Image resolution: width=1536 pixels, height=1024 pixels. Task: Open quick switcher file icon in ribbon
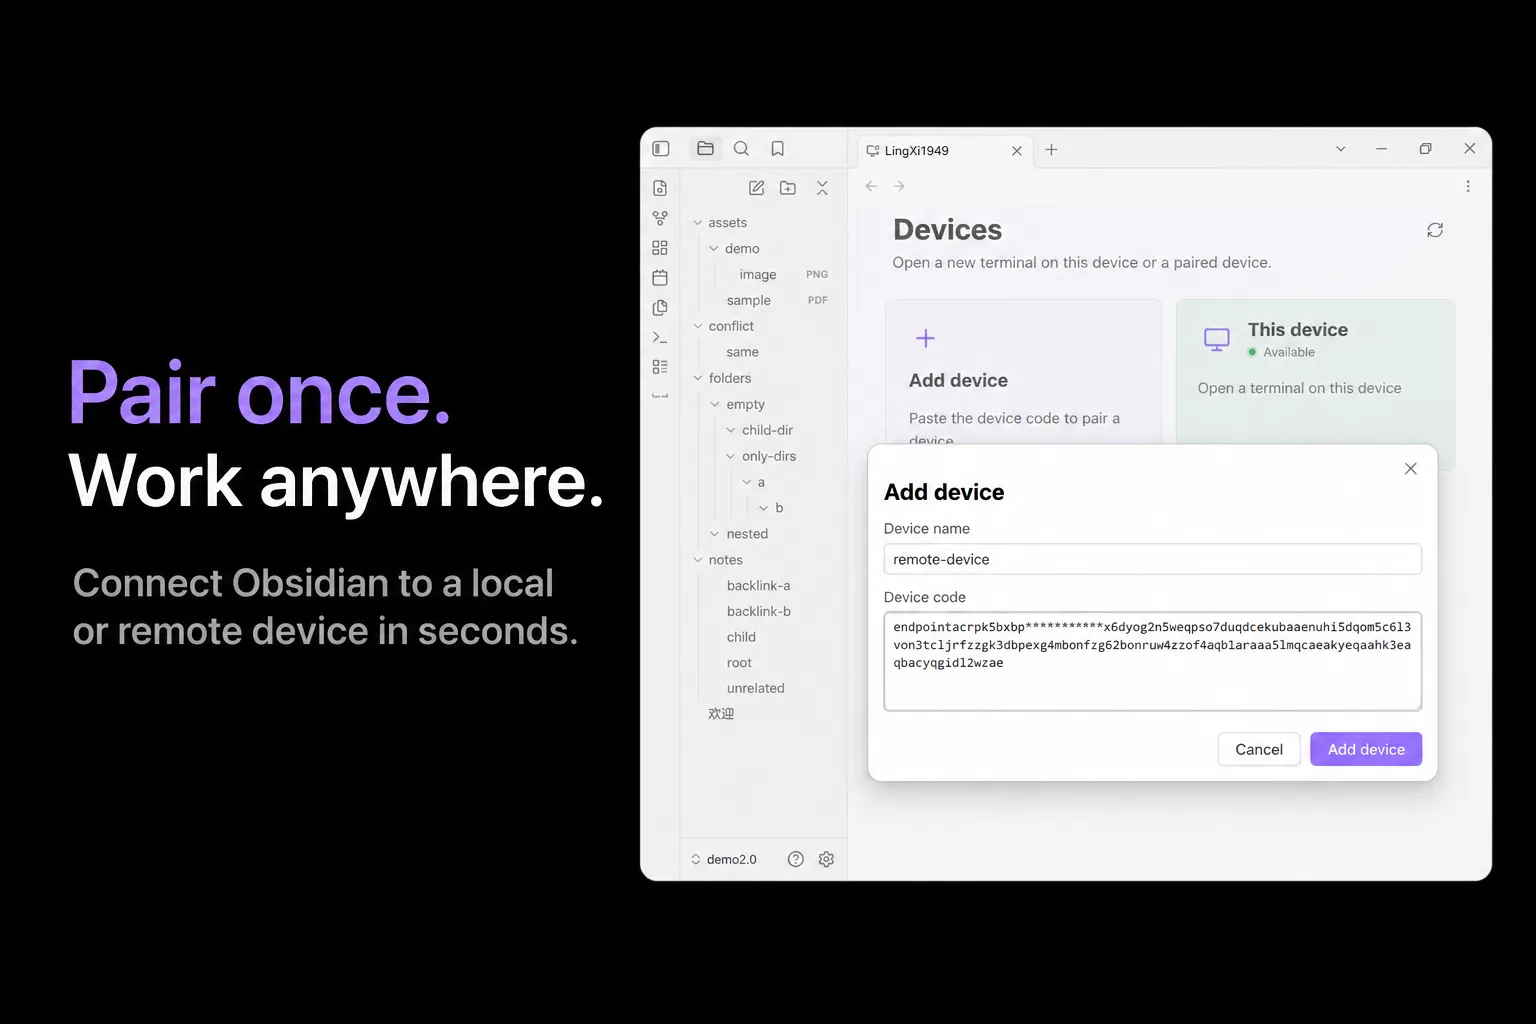click(660, 188)
